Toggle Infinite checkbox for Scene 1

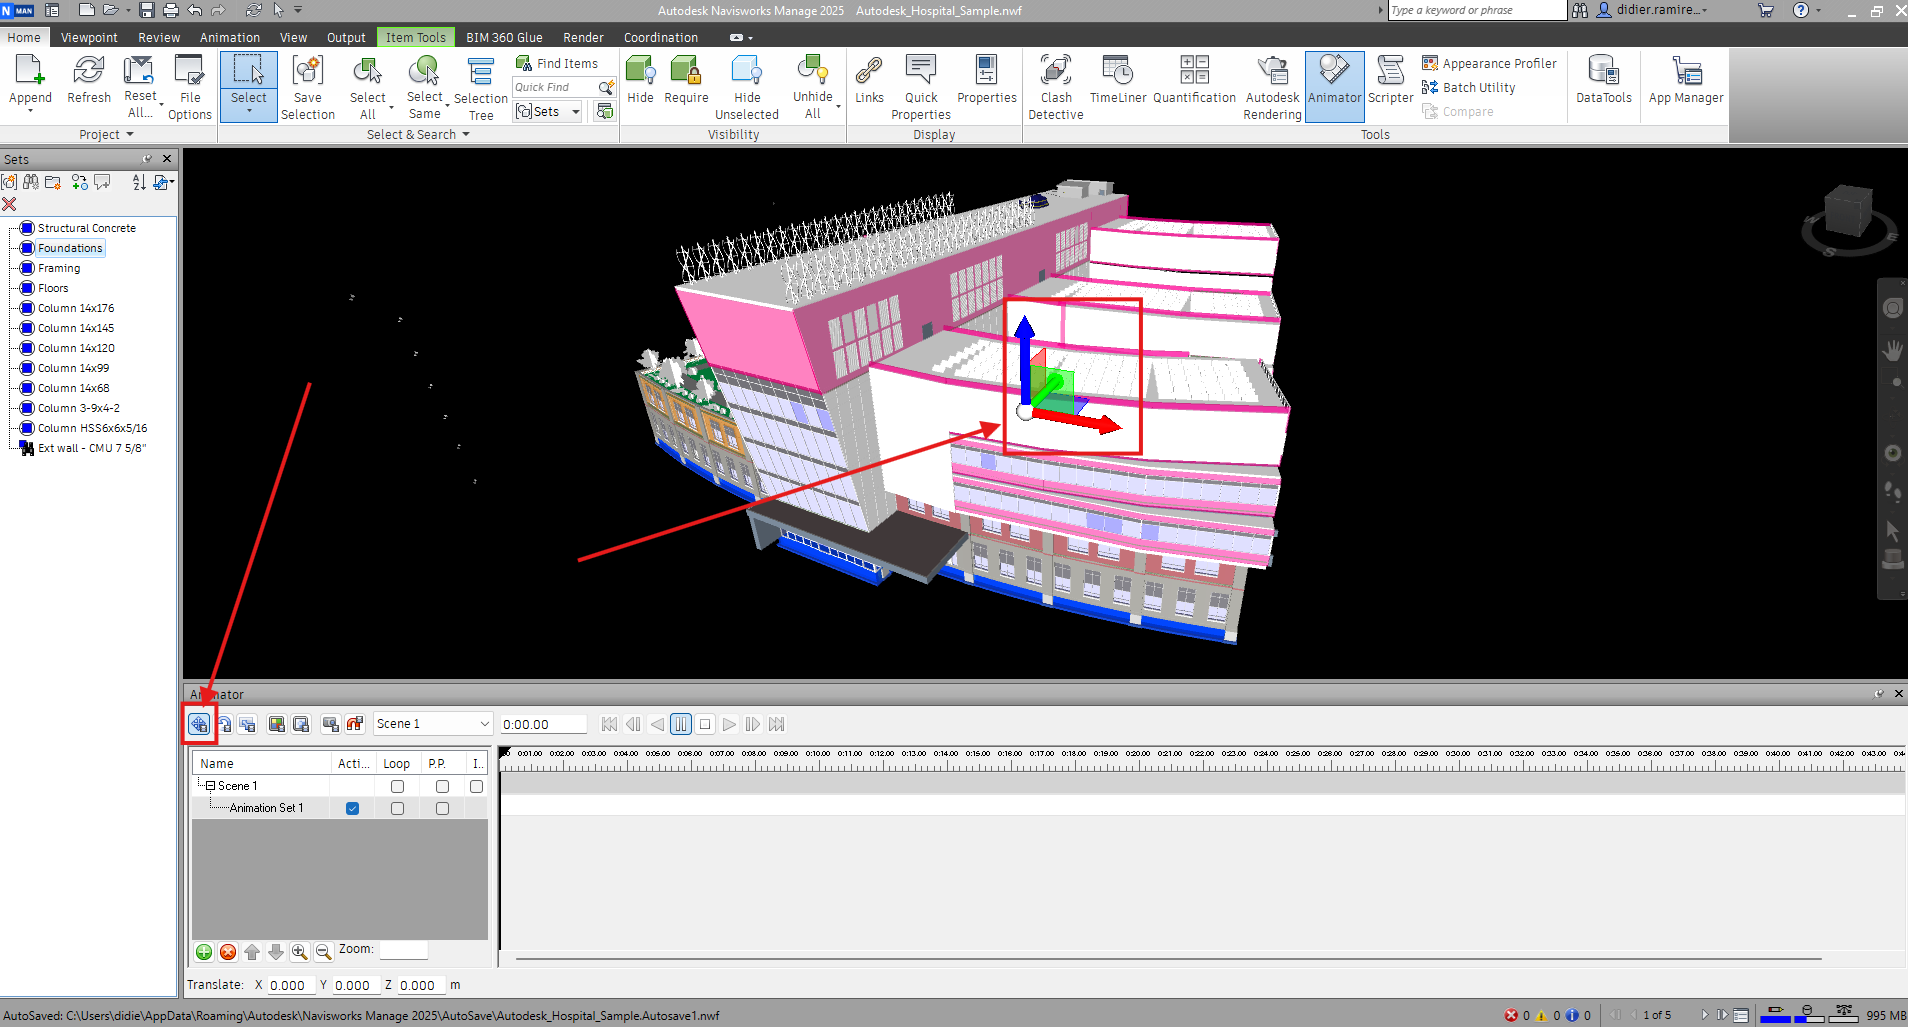pos(477,786)
